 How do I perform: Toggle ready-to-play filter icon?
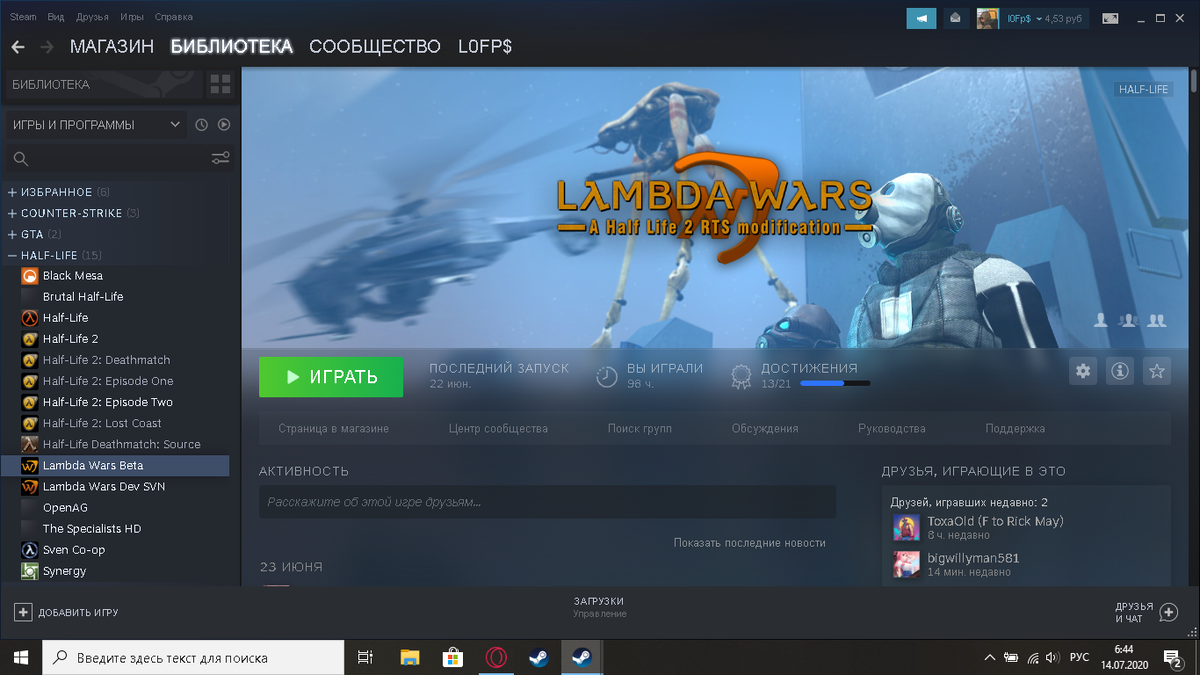coord(224,125)
